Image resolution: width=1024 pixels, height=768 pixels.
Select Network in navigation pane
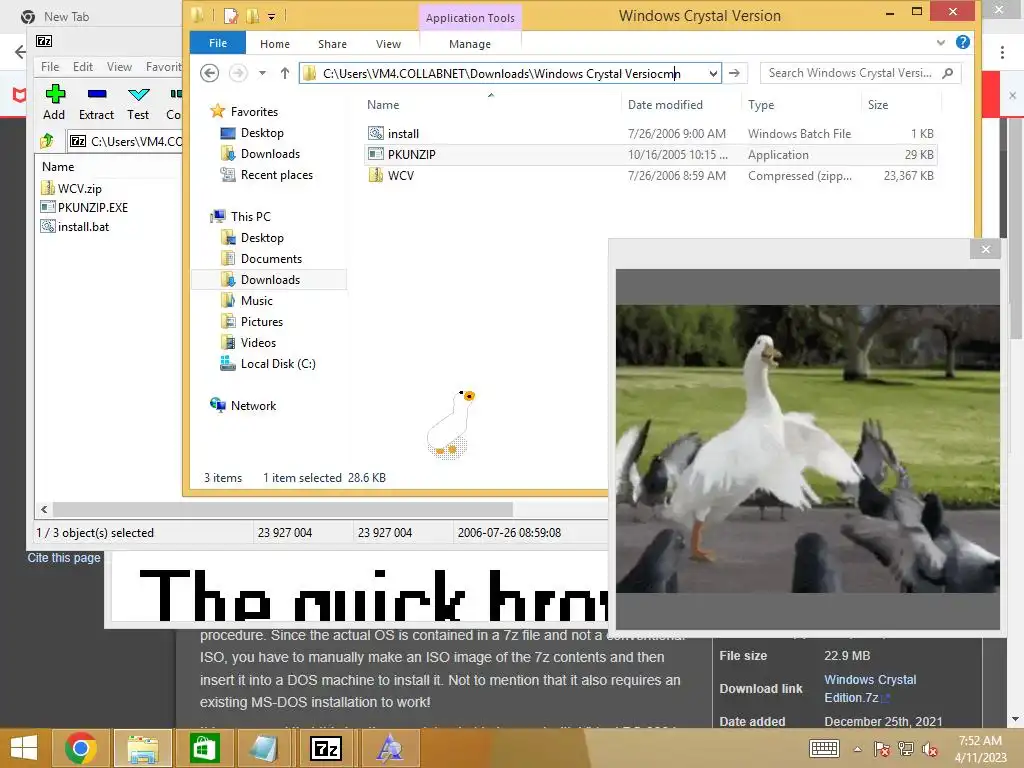pos(244,406)
